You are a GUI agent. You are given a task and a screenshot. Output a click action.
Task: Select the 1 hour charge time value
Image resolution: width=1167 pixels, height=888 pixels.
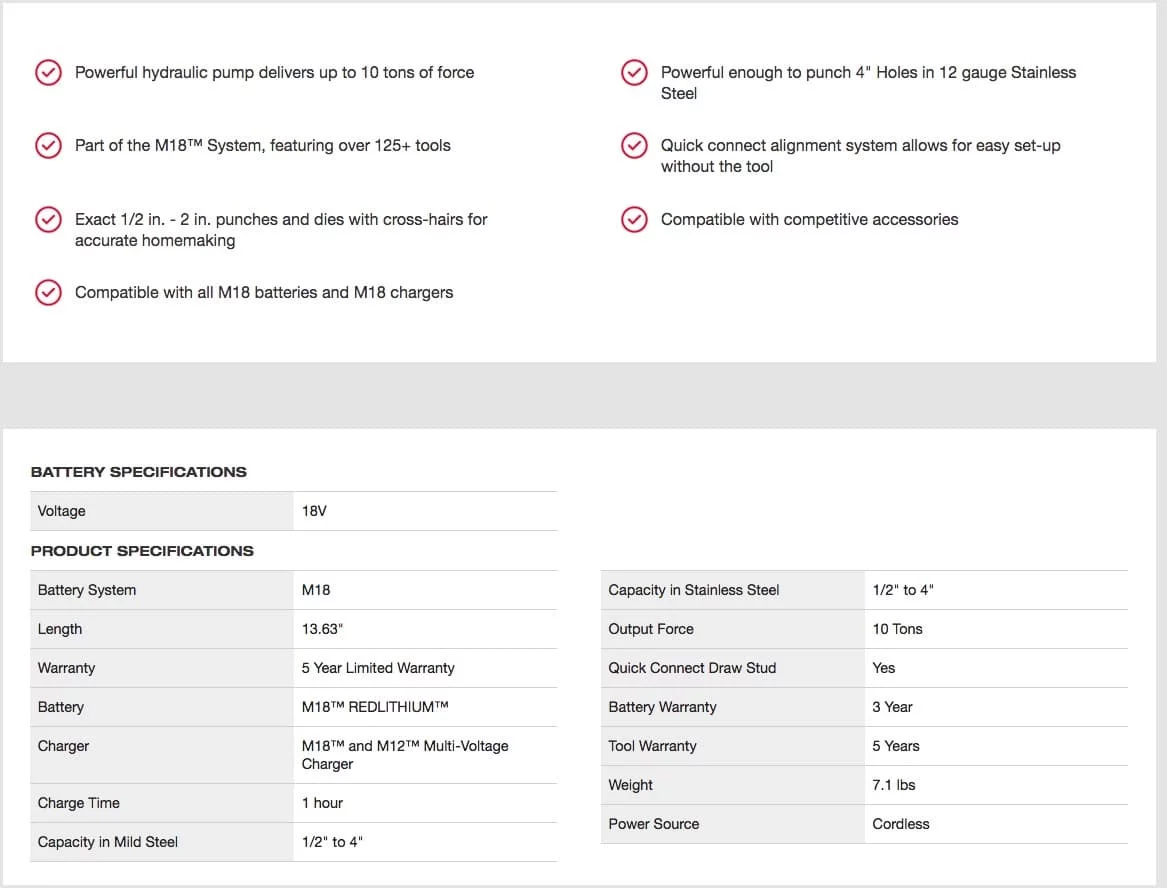(322, 802)
